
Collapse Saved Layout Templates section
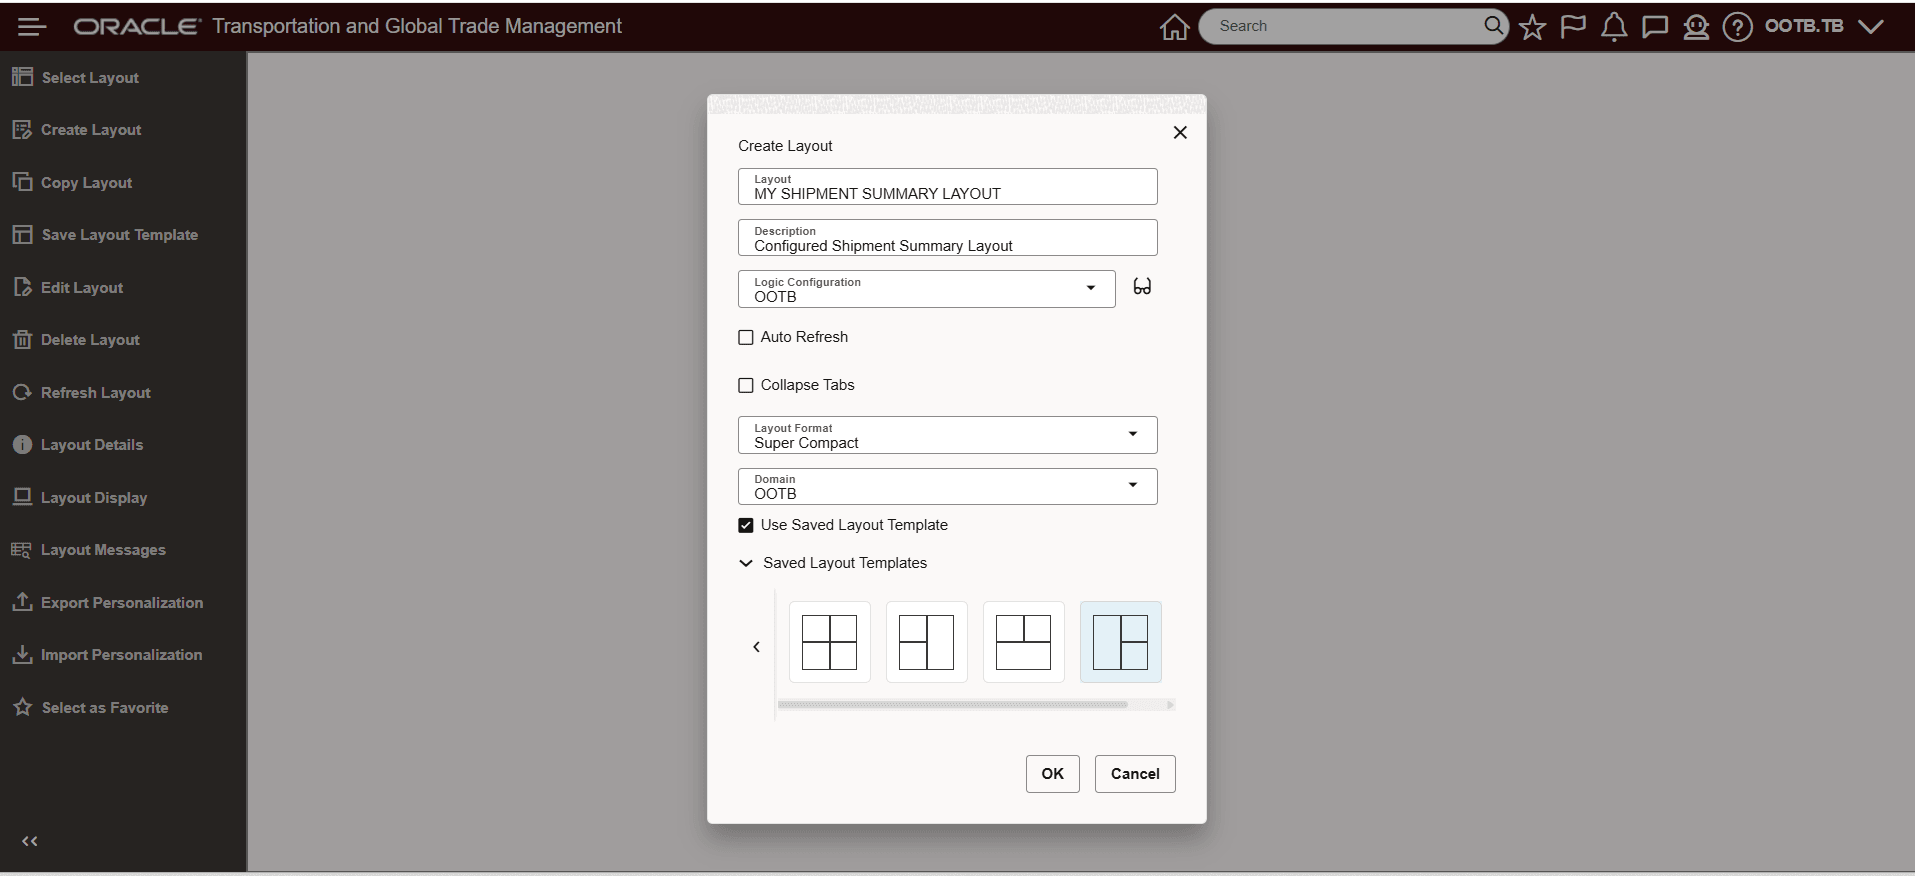pyautogui.click(x=746, y=563)
